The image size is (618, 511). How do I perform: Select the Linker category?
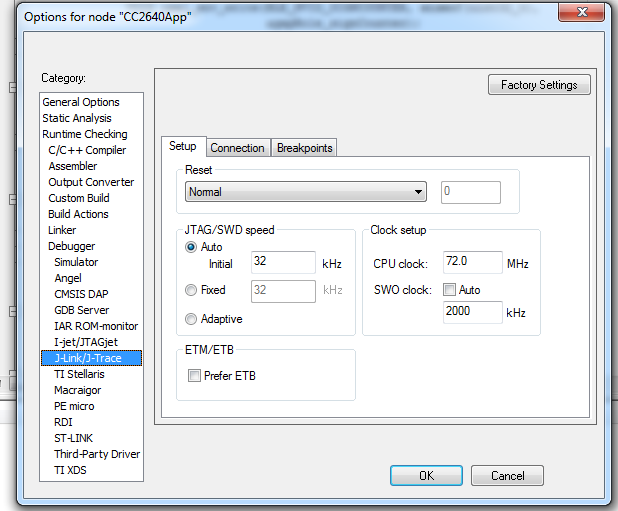(x=62, y=230)
